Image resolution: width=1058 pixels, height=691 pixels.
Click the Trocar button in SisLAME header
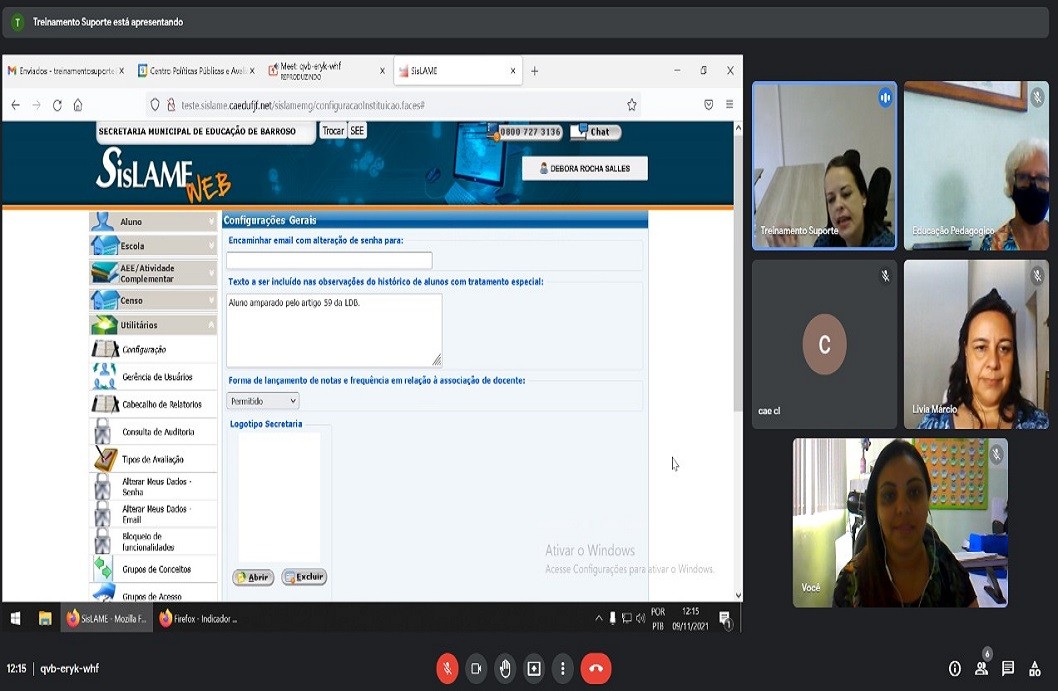tap(333, 131)
